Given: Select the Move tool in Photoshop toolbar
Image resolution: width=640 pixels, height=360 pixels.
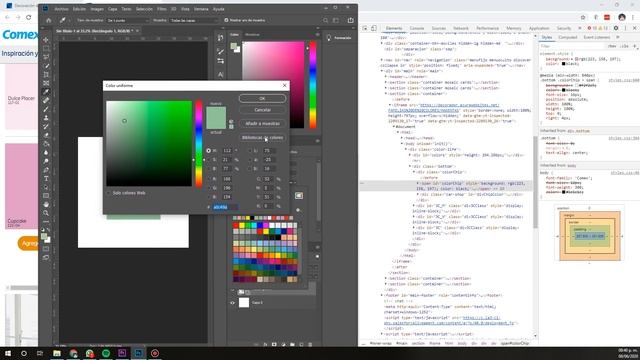Looking at the screenshot, I should click(x=46, y=40).
